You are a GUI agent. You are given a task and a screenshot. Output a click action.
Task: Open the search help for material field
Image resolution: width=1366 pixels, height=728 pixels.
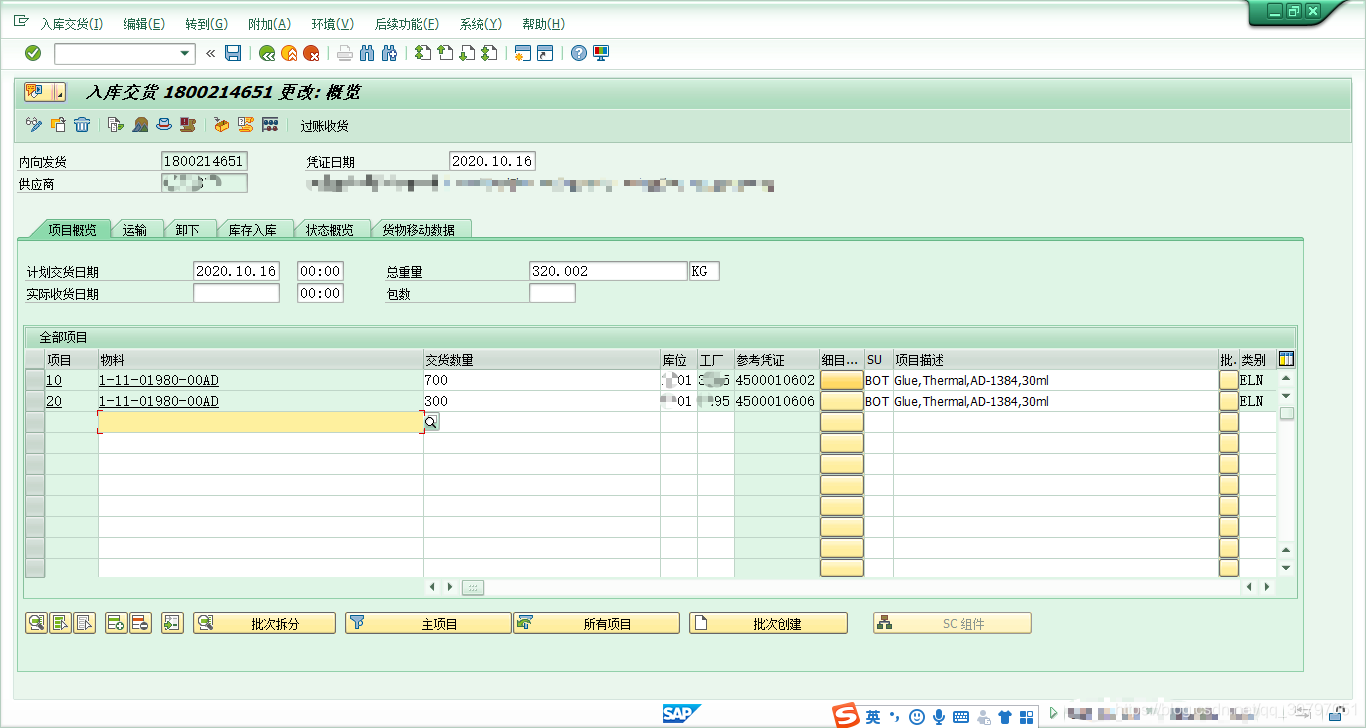click(431, 423)
